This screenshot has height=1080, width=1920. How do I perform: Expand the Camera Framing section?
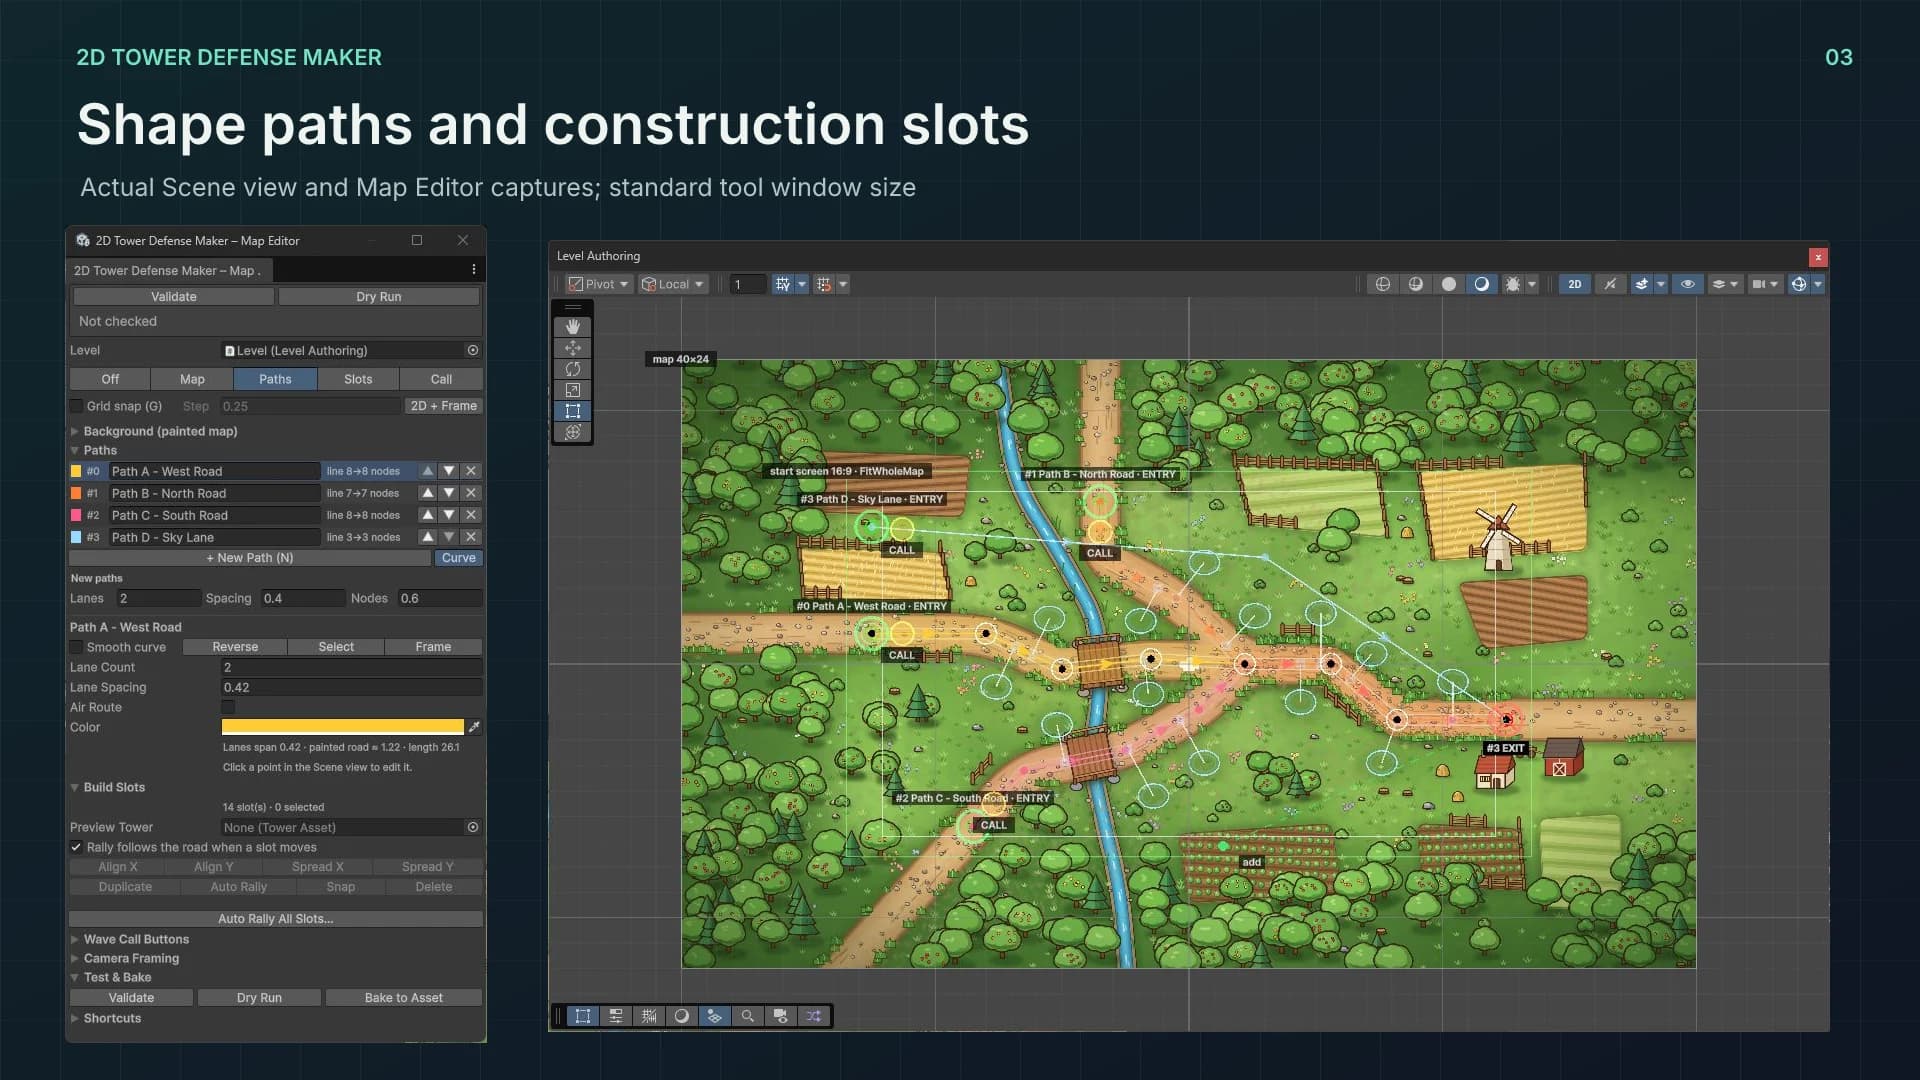(x=75, y=958)
